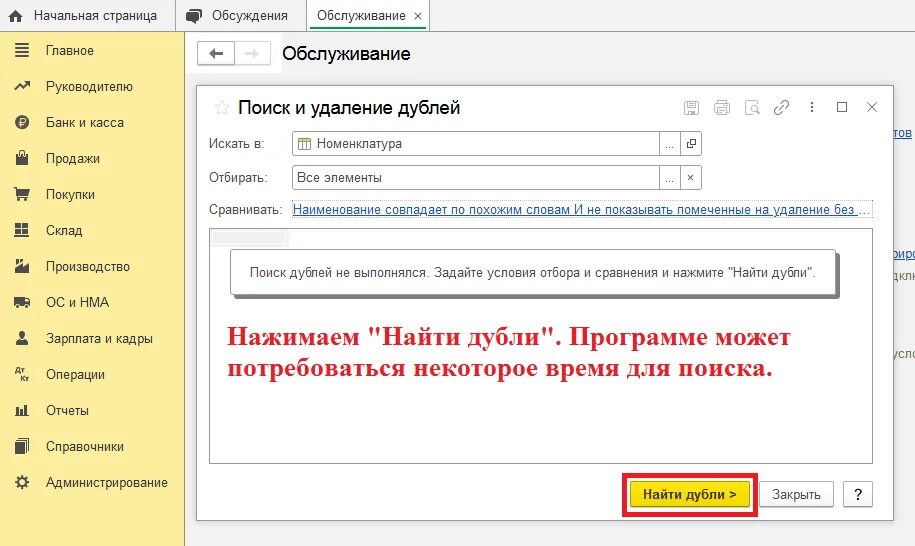Image resolution: width=915 pixels, height=546 pixels.
Task: Click the Зарплата и кадры person icon
Action: (22, 338)
